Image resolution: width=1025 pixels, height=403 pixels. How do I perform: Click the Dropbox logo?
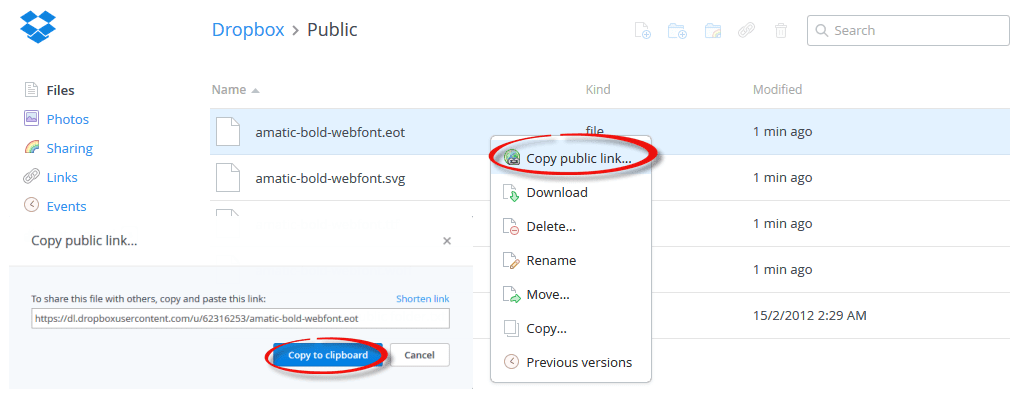click(x=38, y=26)
